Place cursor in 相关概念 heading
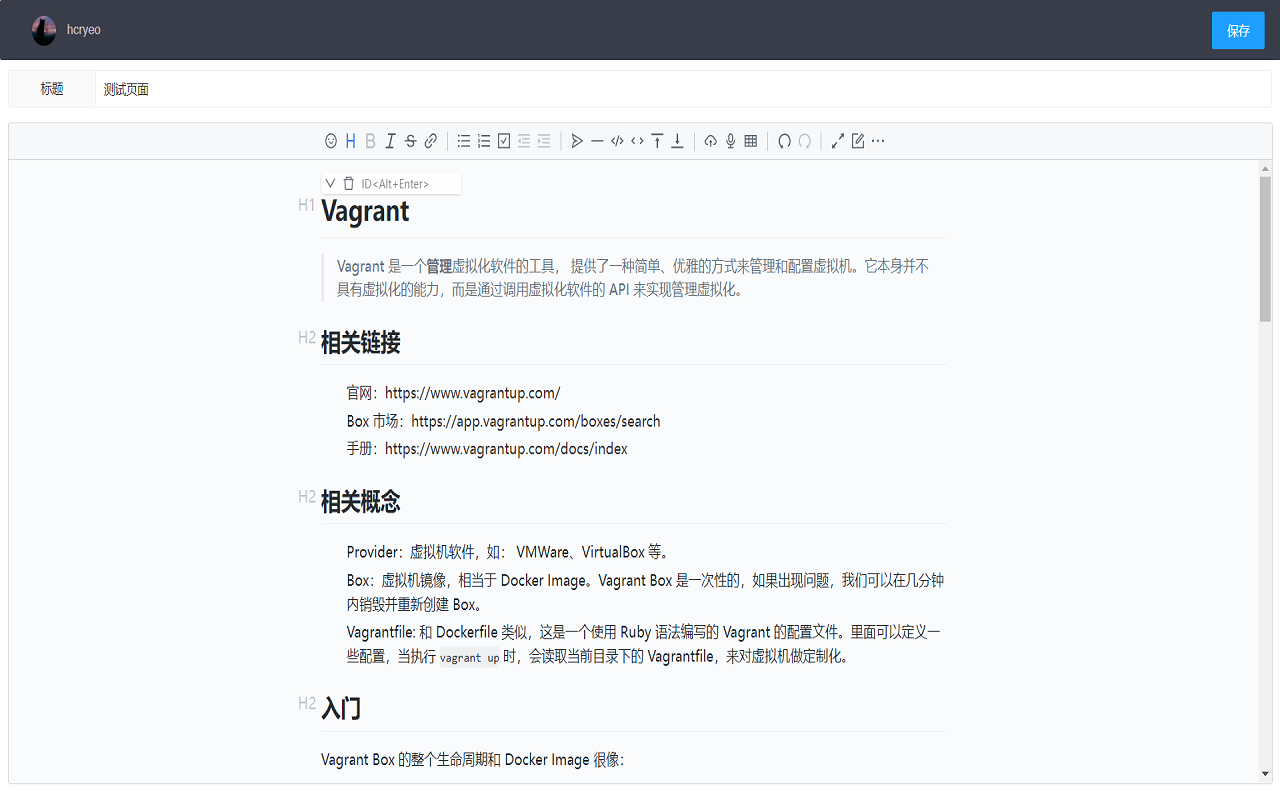 coord(361,501)
